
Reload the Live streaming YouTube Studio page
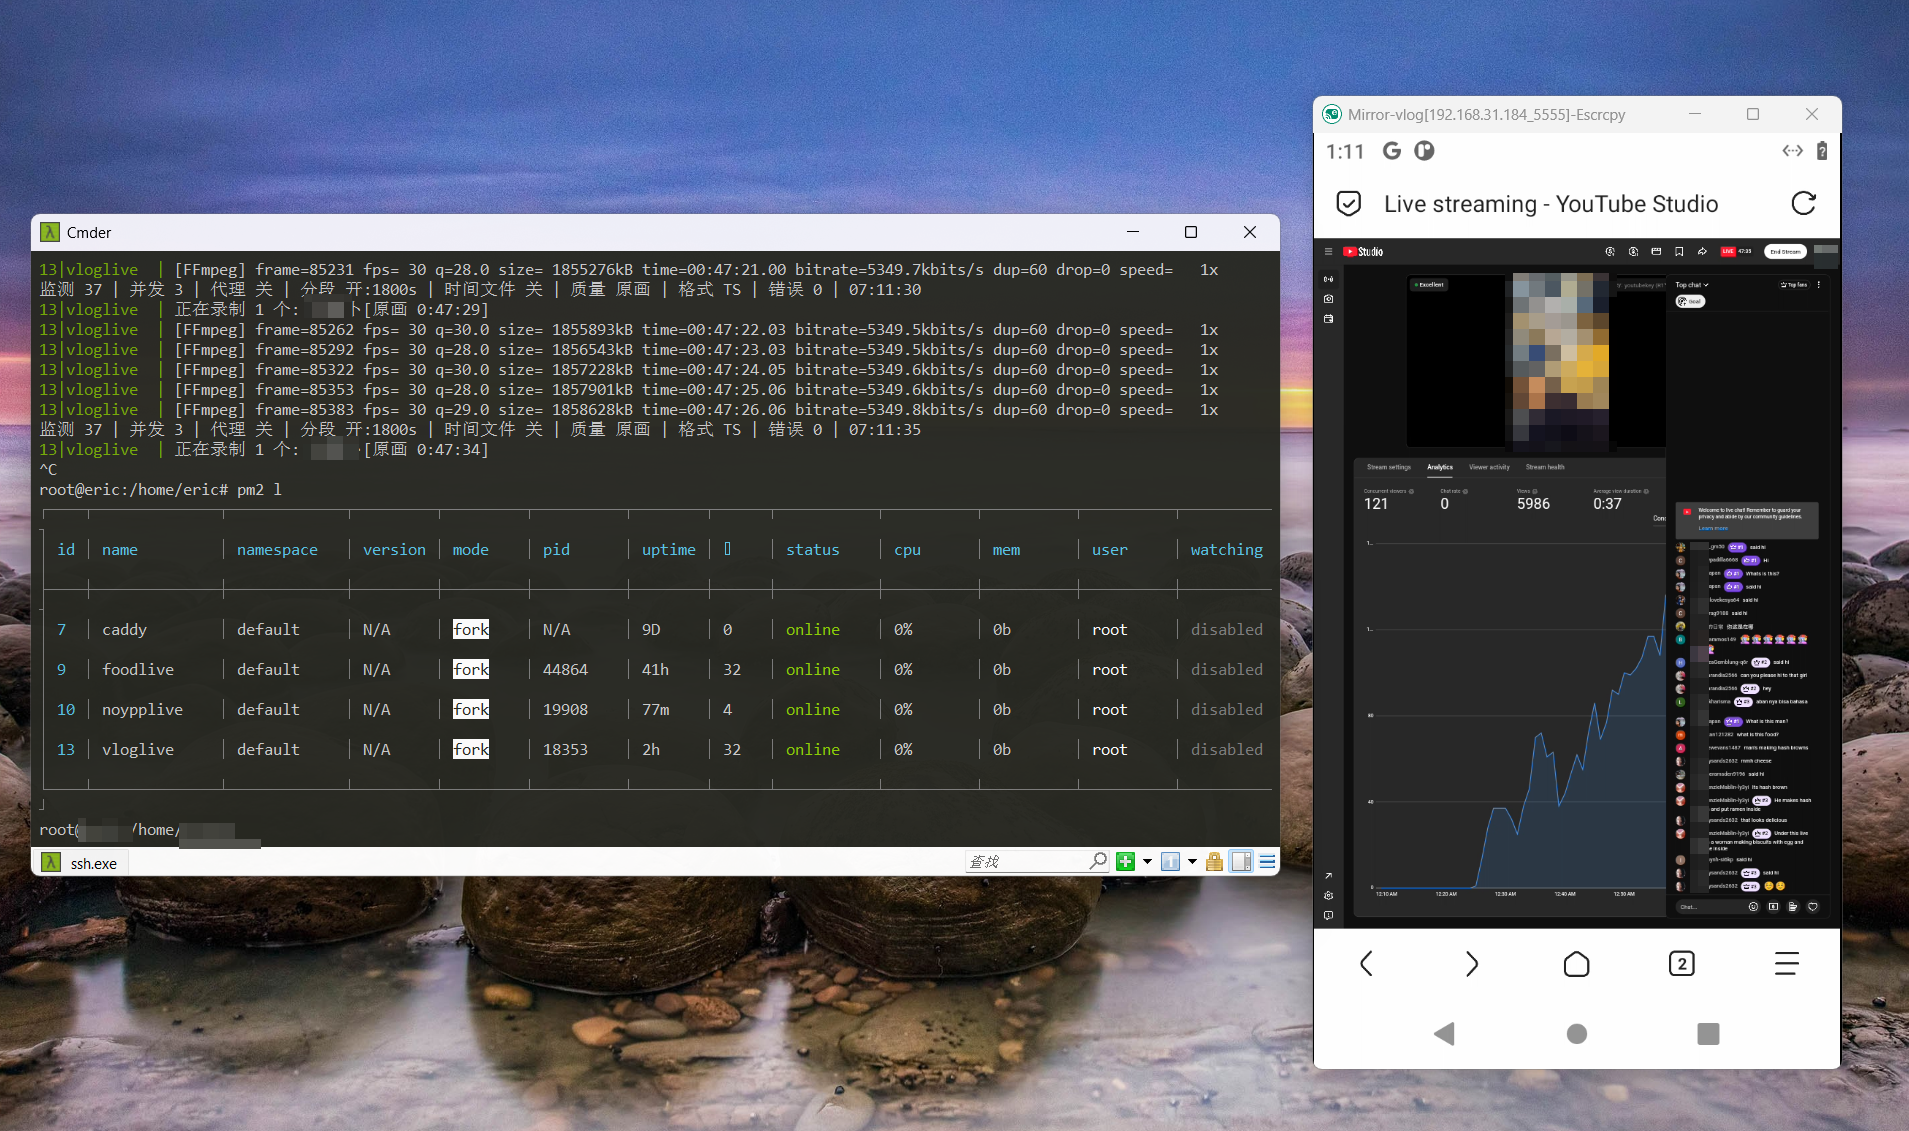pyautogui.click(x=1803, y=204)
